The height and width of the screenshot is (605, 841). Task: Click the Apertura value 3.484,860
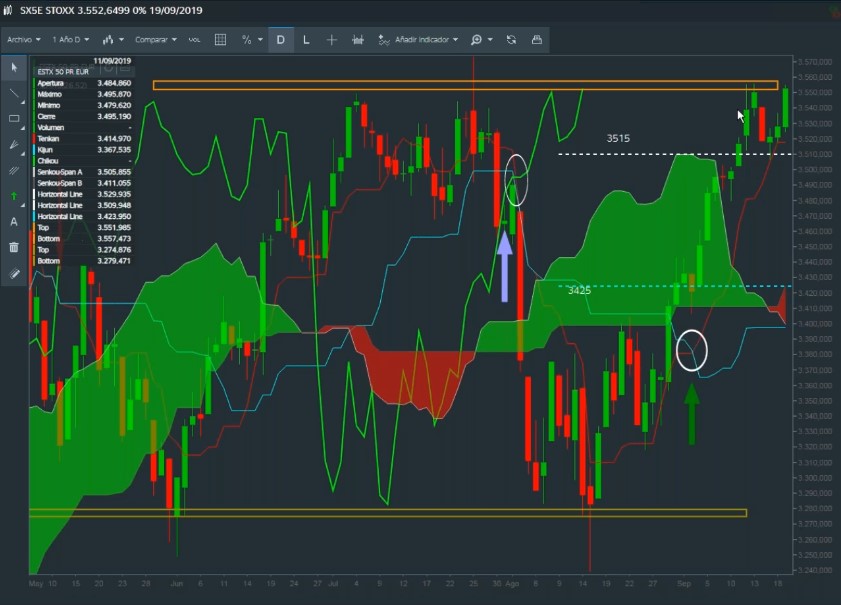pos(114,83)
